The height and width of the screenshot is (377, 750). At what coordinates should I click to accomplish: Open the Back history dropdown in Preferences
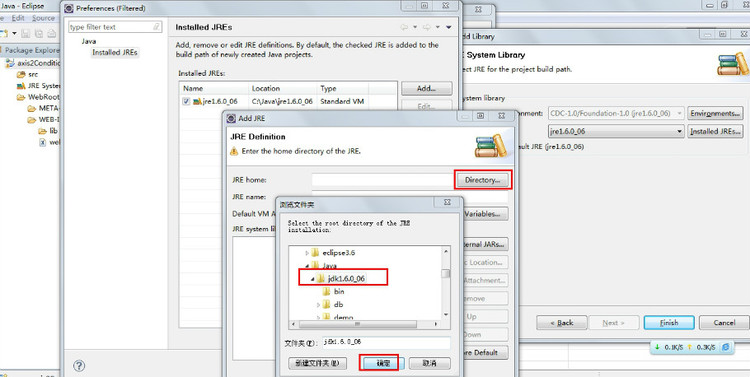coord(415,27)
